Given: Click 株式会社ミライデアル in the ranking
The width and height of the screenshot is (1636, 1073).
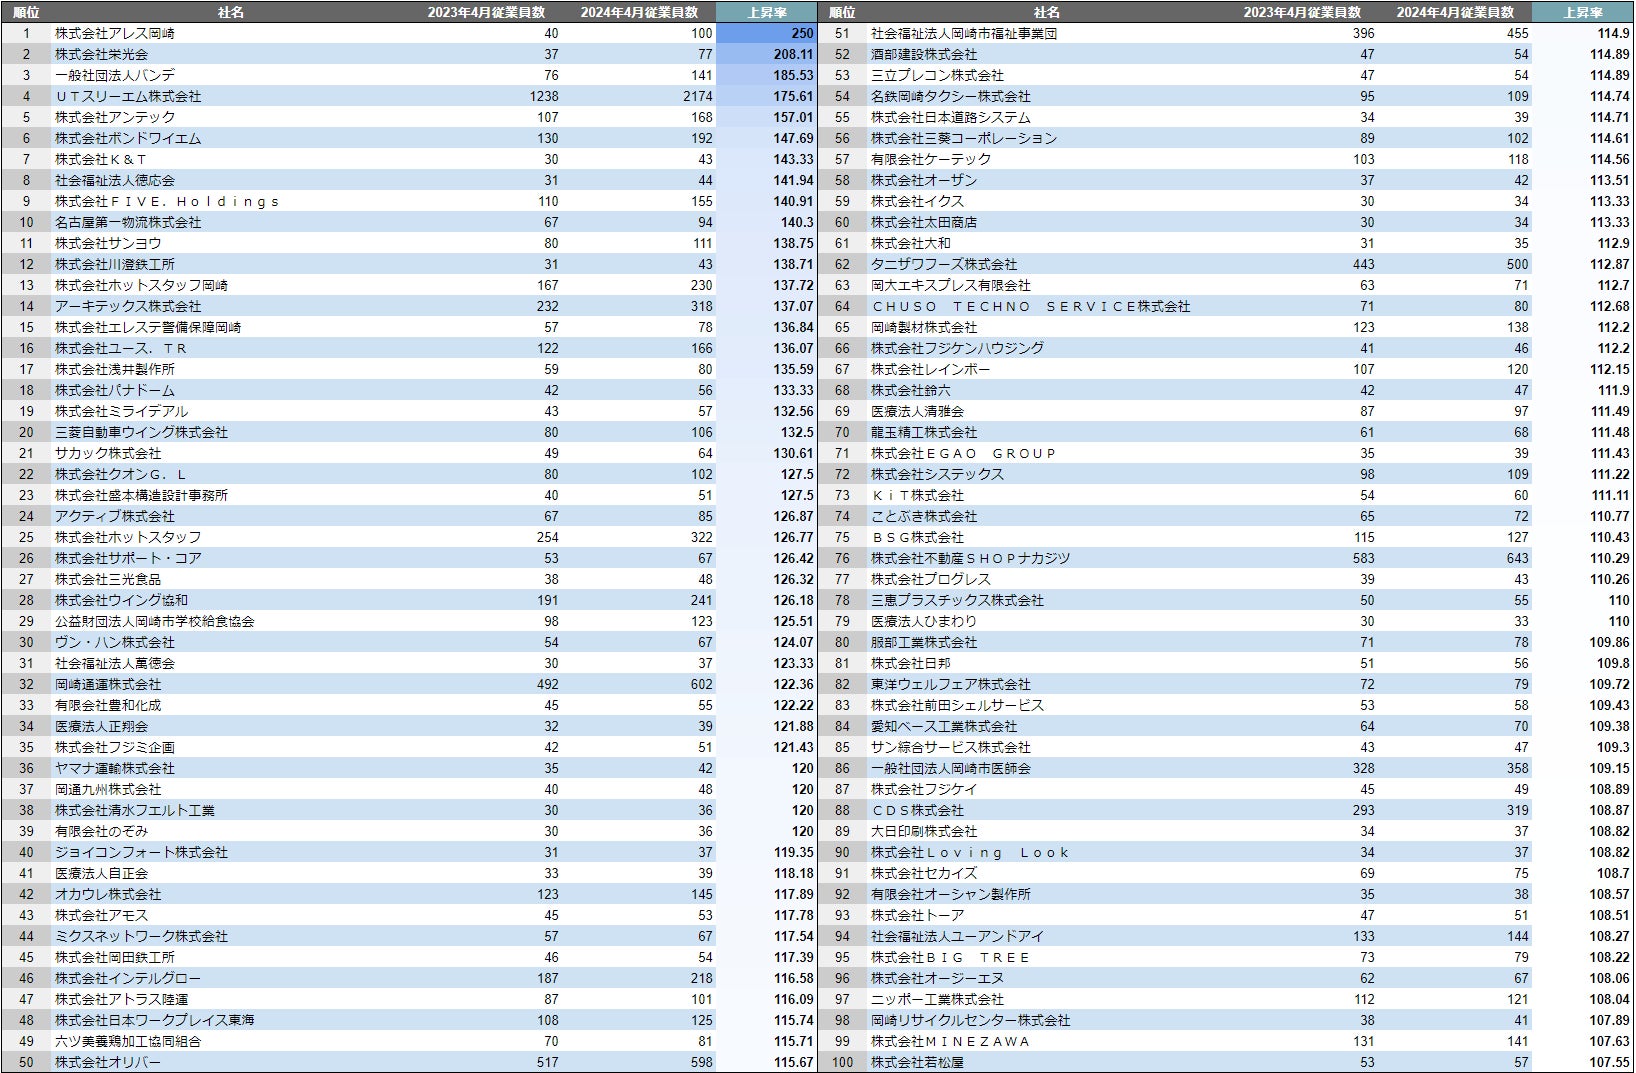Looking at the screenshot, I should [x=121, y=411].
